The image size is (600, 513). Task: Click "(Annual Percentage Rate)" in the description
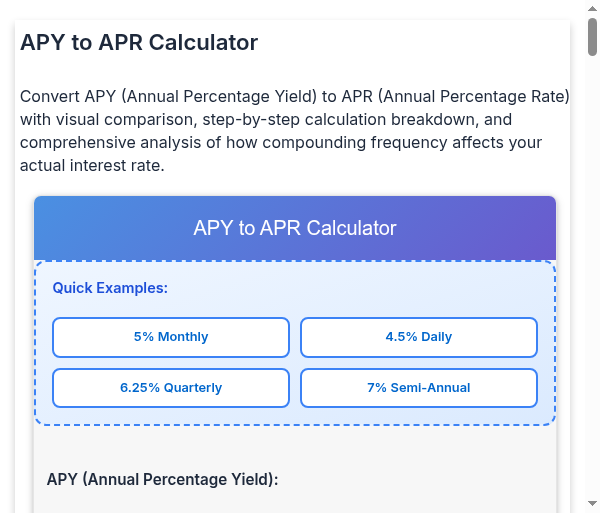(475, 97)
